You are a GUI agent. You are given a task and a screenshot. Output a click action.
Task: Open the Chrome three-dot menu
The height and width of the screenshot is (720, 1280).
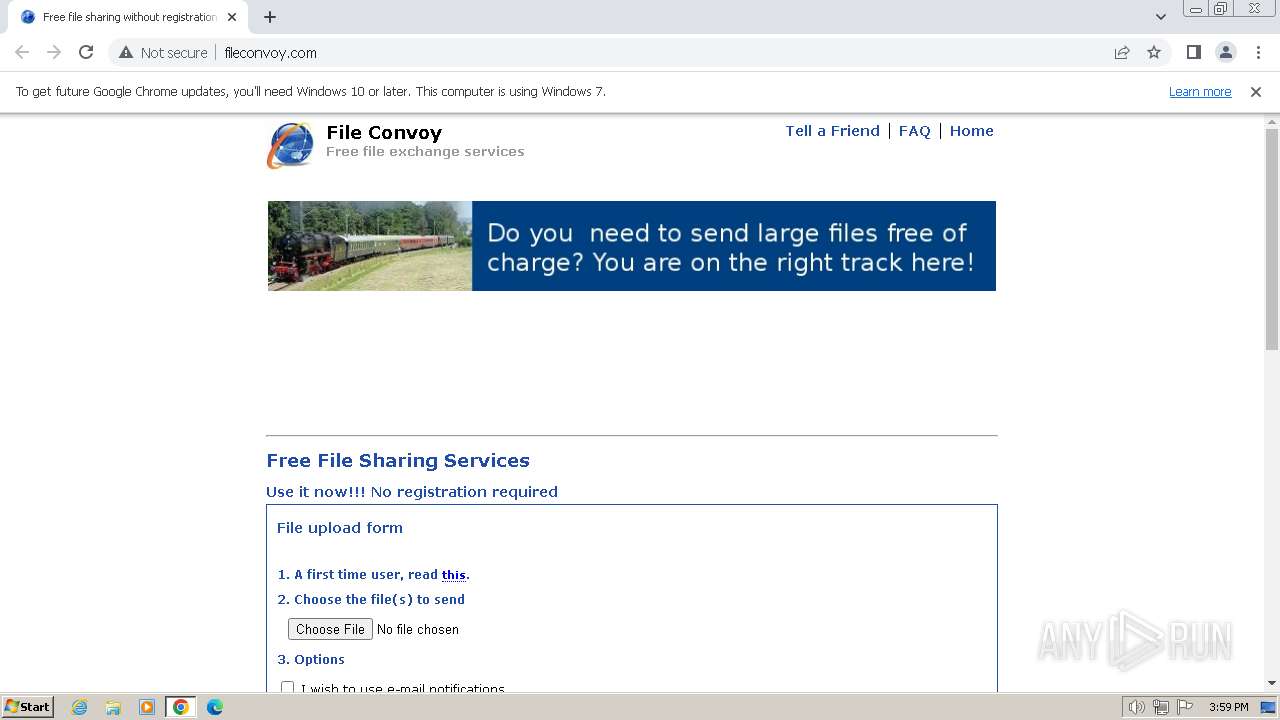pyautogui.click(x=1258, y=52)
